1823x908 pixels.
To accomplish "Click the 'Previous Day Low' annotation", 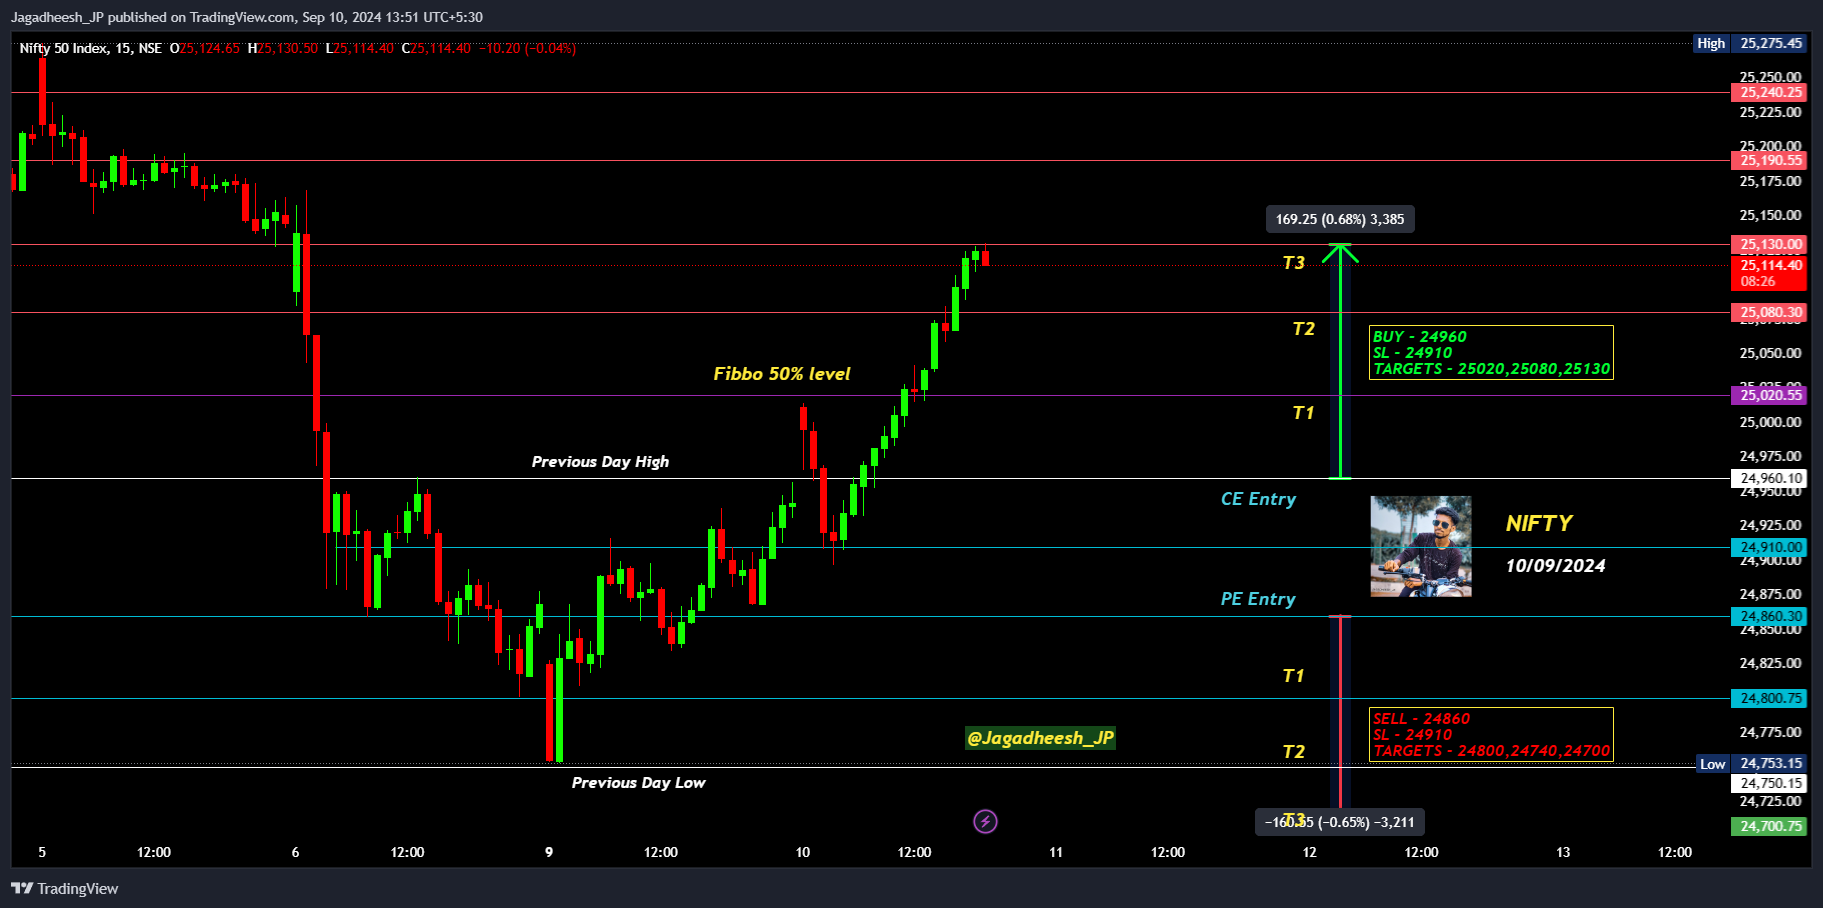I will [638, 782].
